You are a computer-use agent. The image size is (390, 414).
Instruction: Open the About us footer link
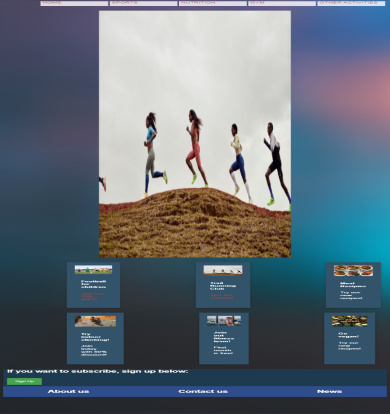point(68,391)
